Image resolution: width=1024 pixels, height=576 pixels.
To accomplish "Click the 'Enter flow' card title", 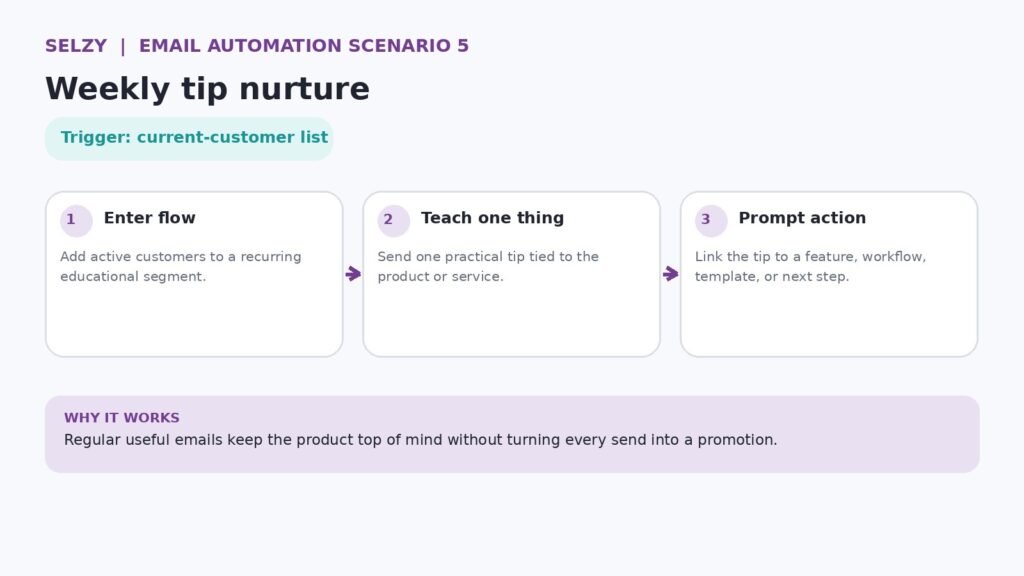I will tap(150, 218).
